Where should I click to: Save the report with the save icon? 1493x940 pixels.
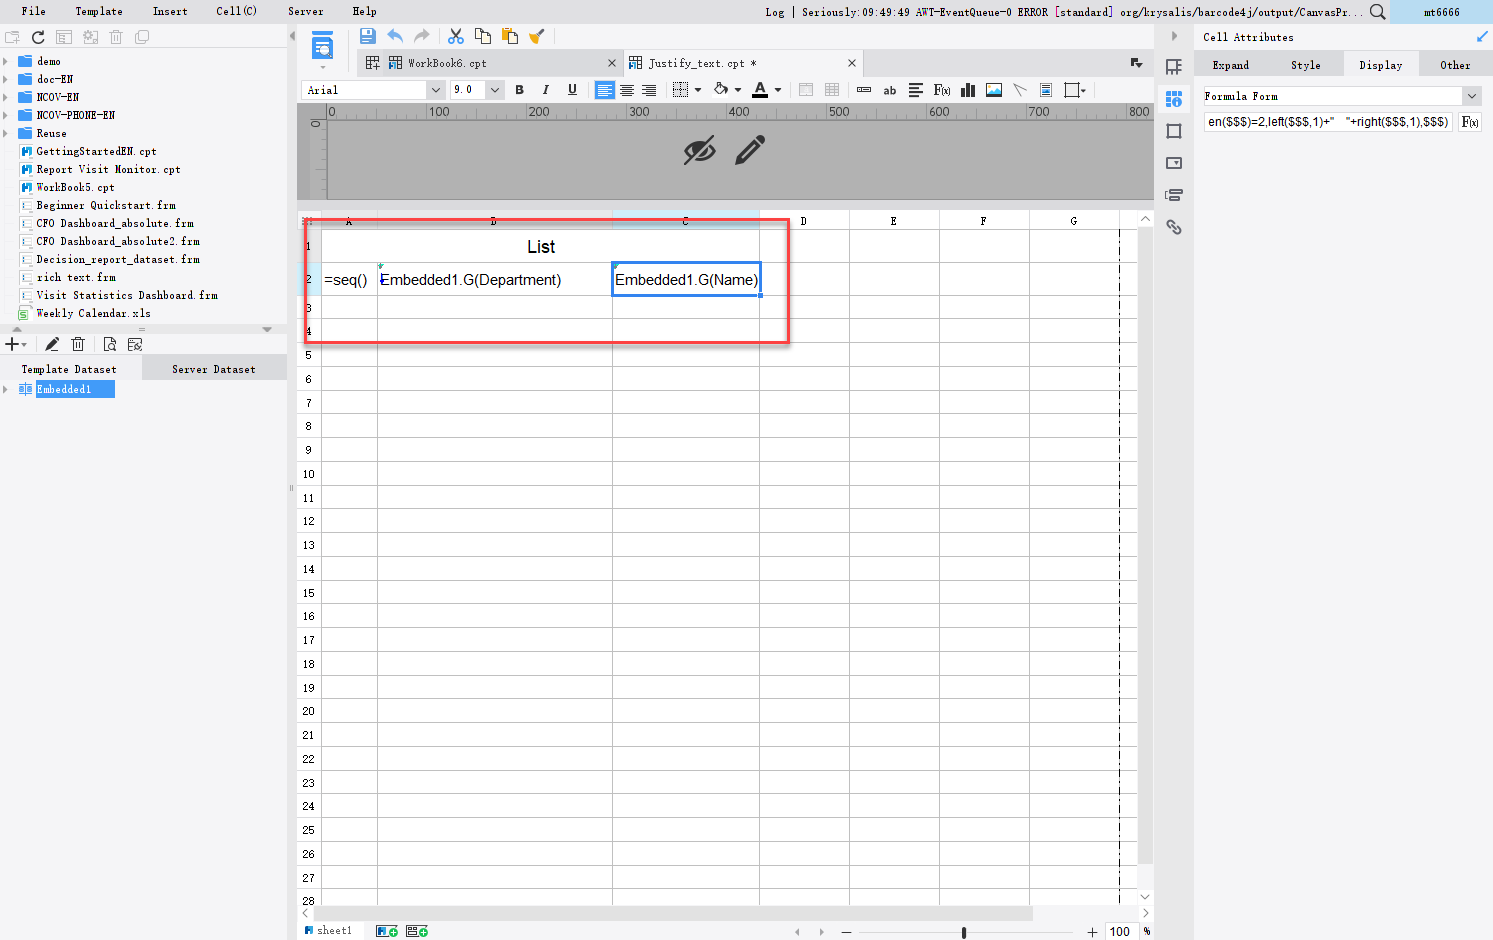pyautogui.click(x=368, y=35)
